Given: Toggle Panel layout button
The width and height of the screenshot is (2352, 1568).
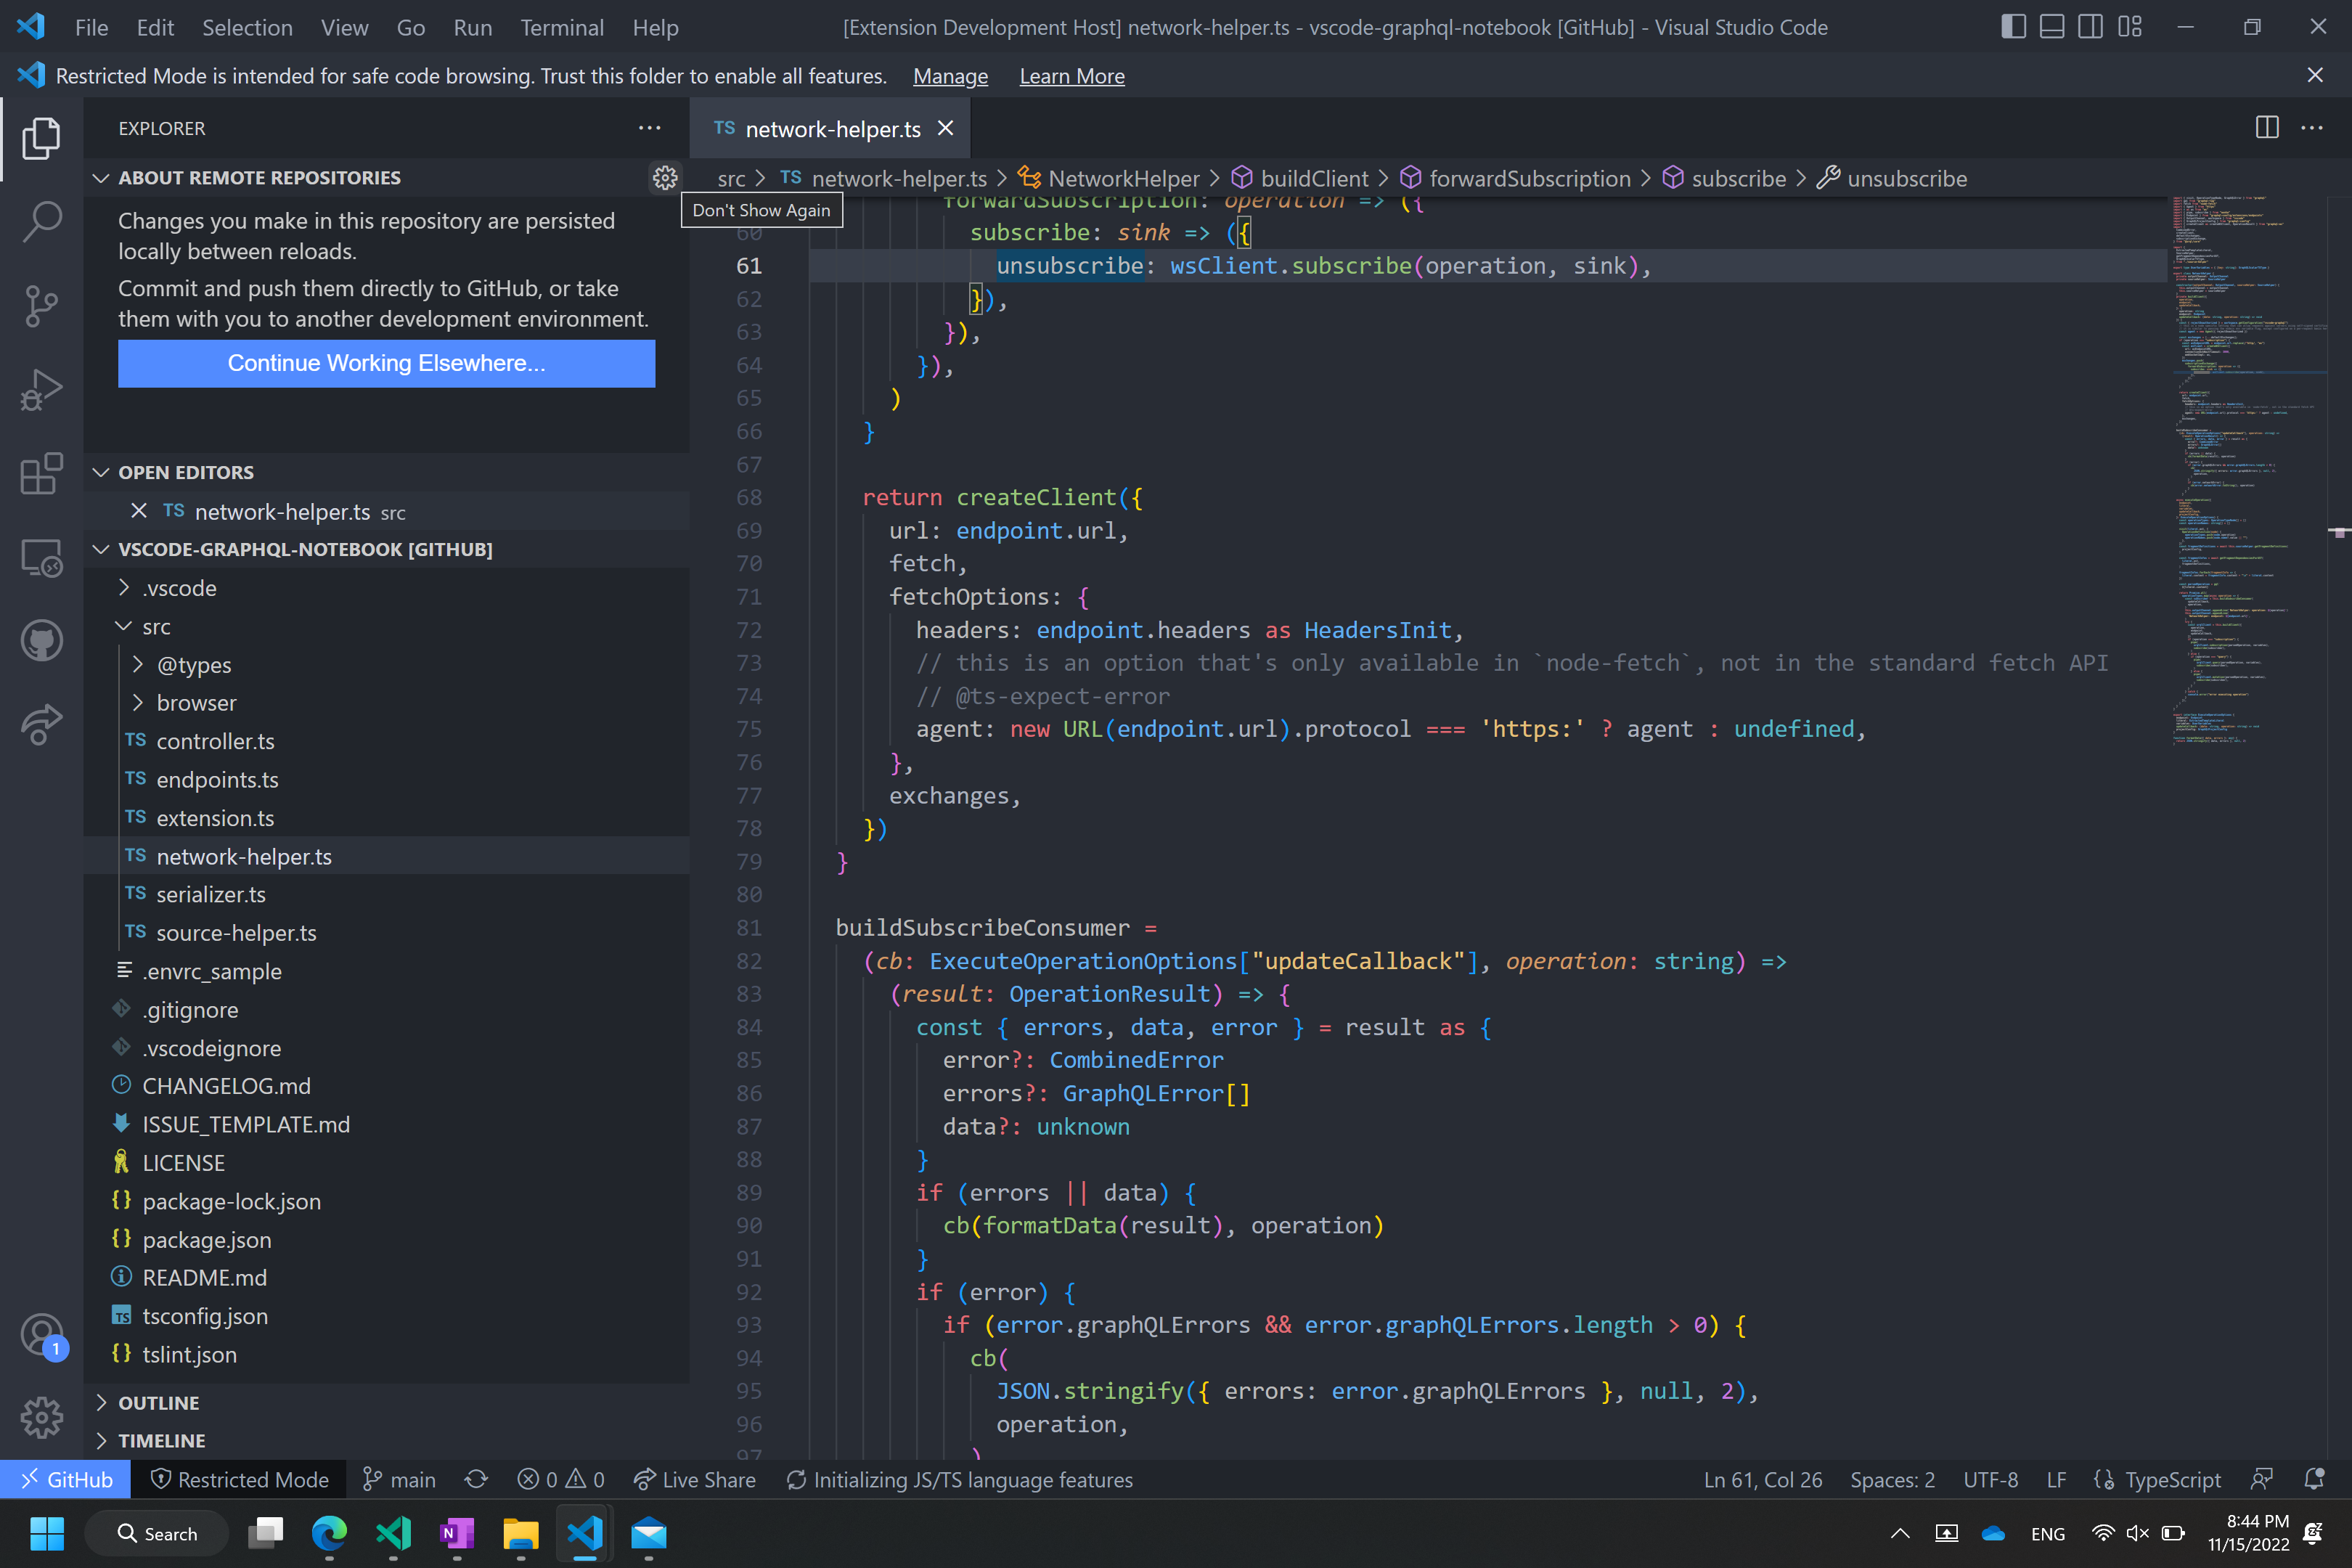Looking at the screenshot, I should [2051, 27].
